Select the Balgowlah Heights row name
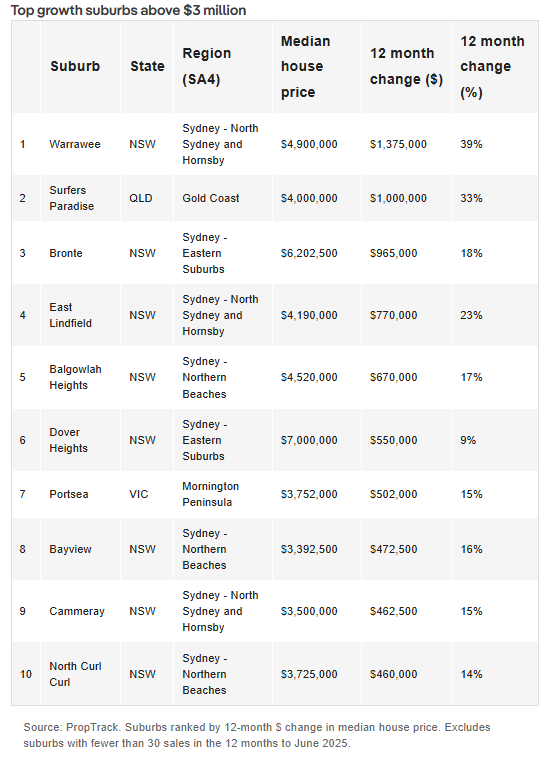Image resolution: width=546 pixels, height=760 pixels. pyautogui.click(x=75, y=377)
